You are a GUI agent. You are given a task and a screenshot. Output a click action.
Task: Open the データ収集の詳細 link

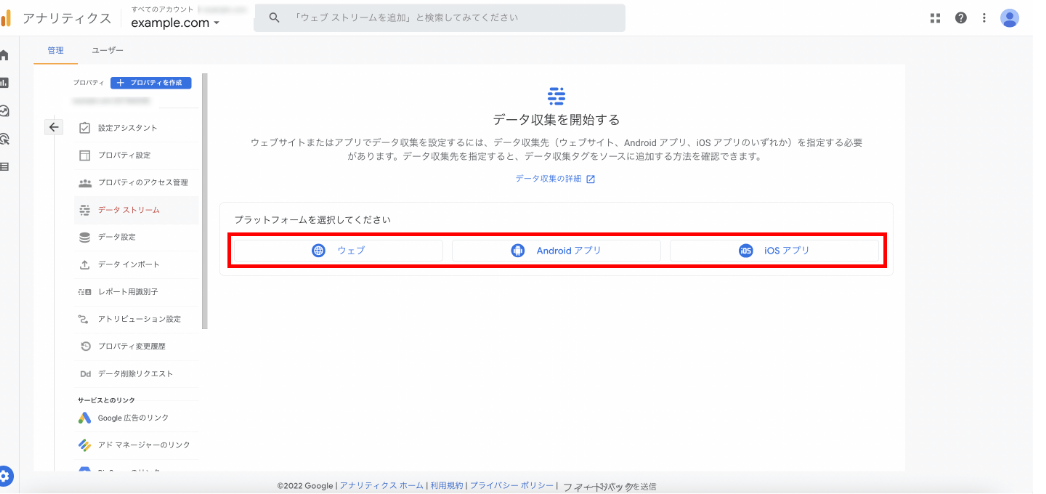tap(555, 179)
